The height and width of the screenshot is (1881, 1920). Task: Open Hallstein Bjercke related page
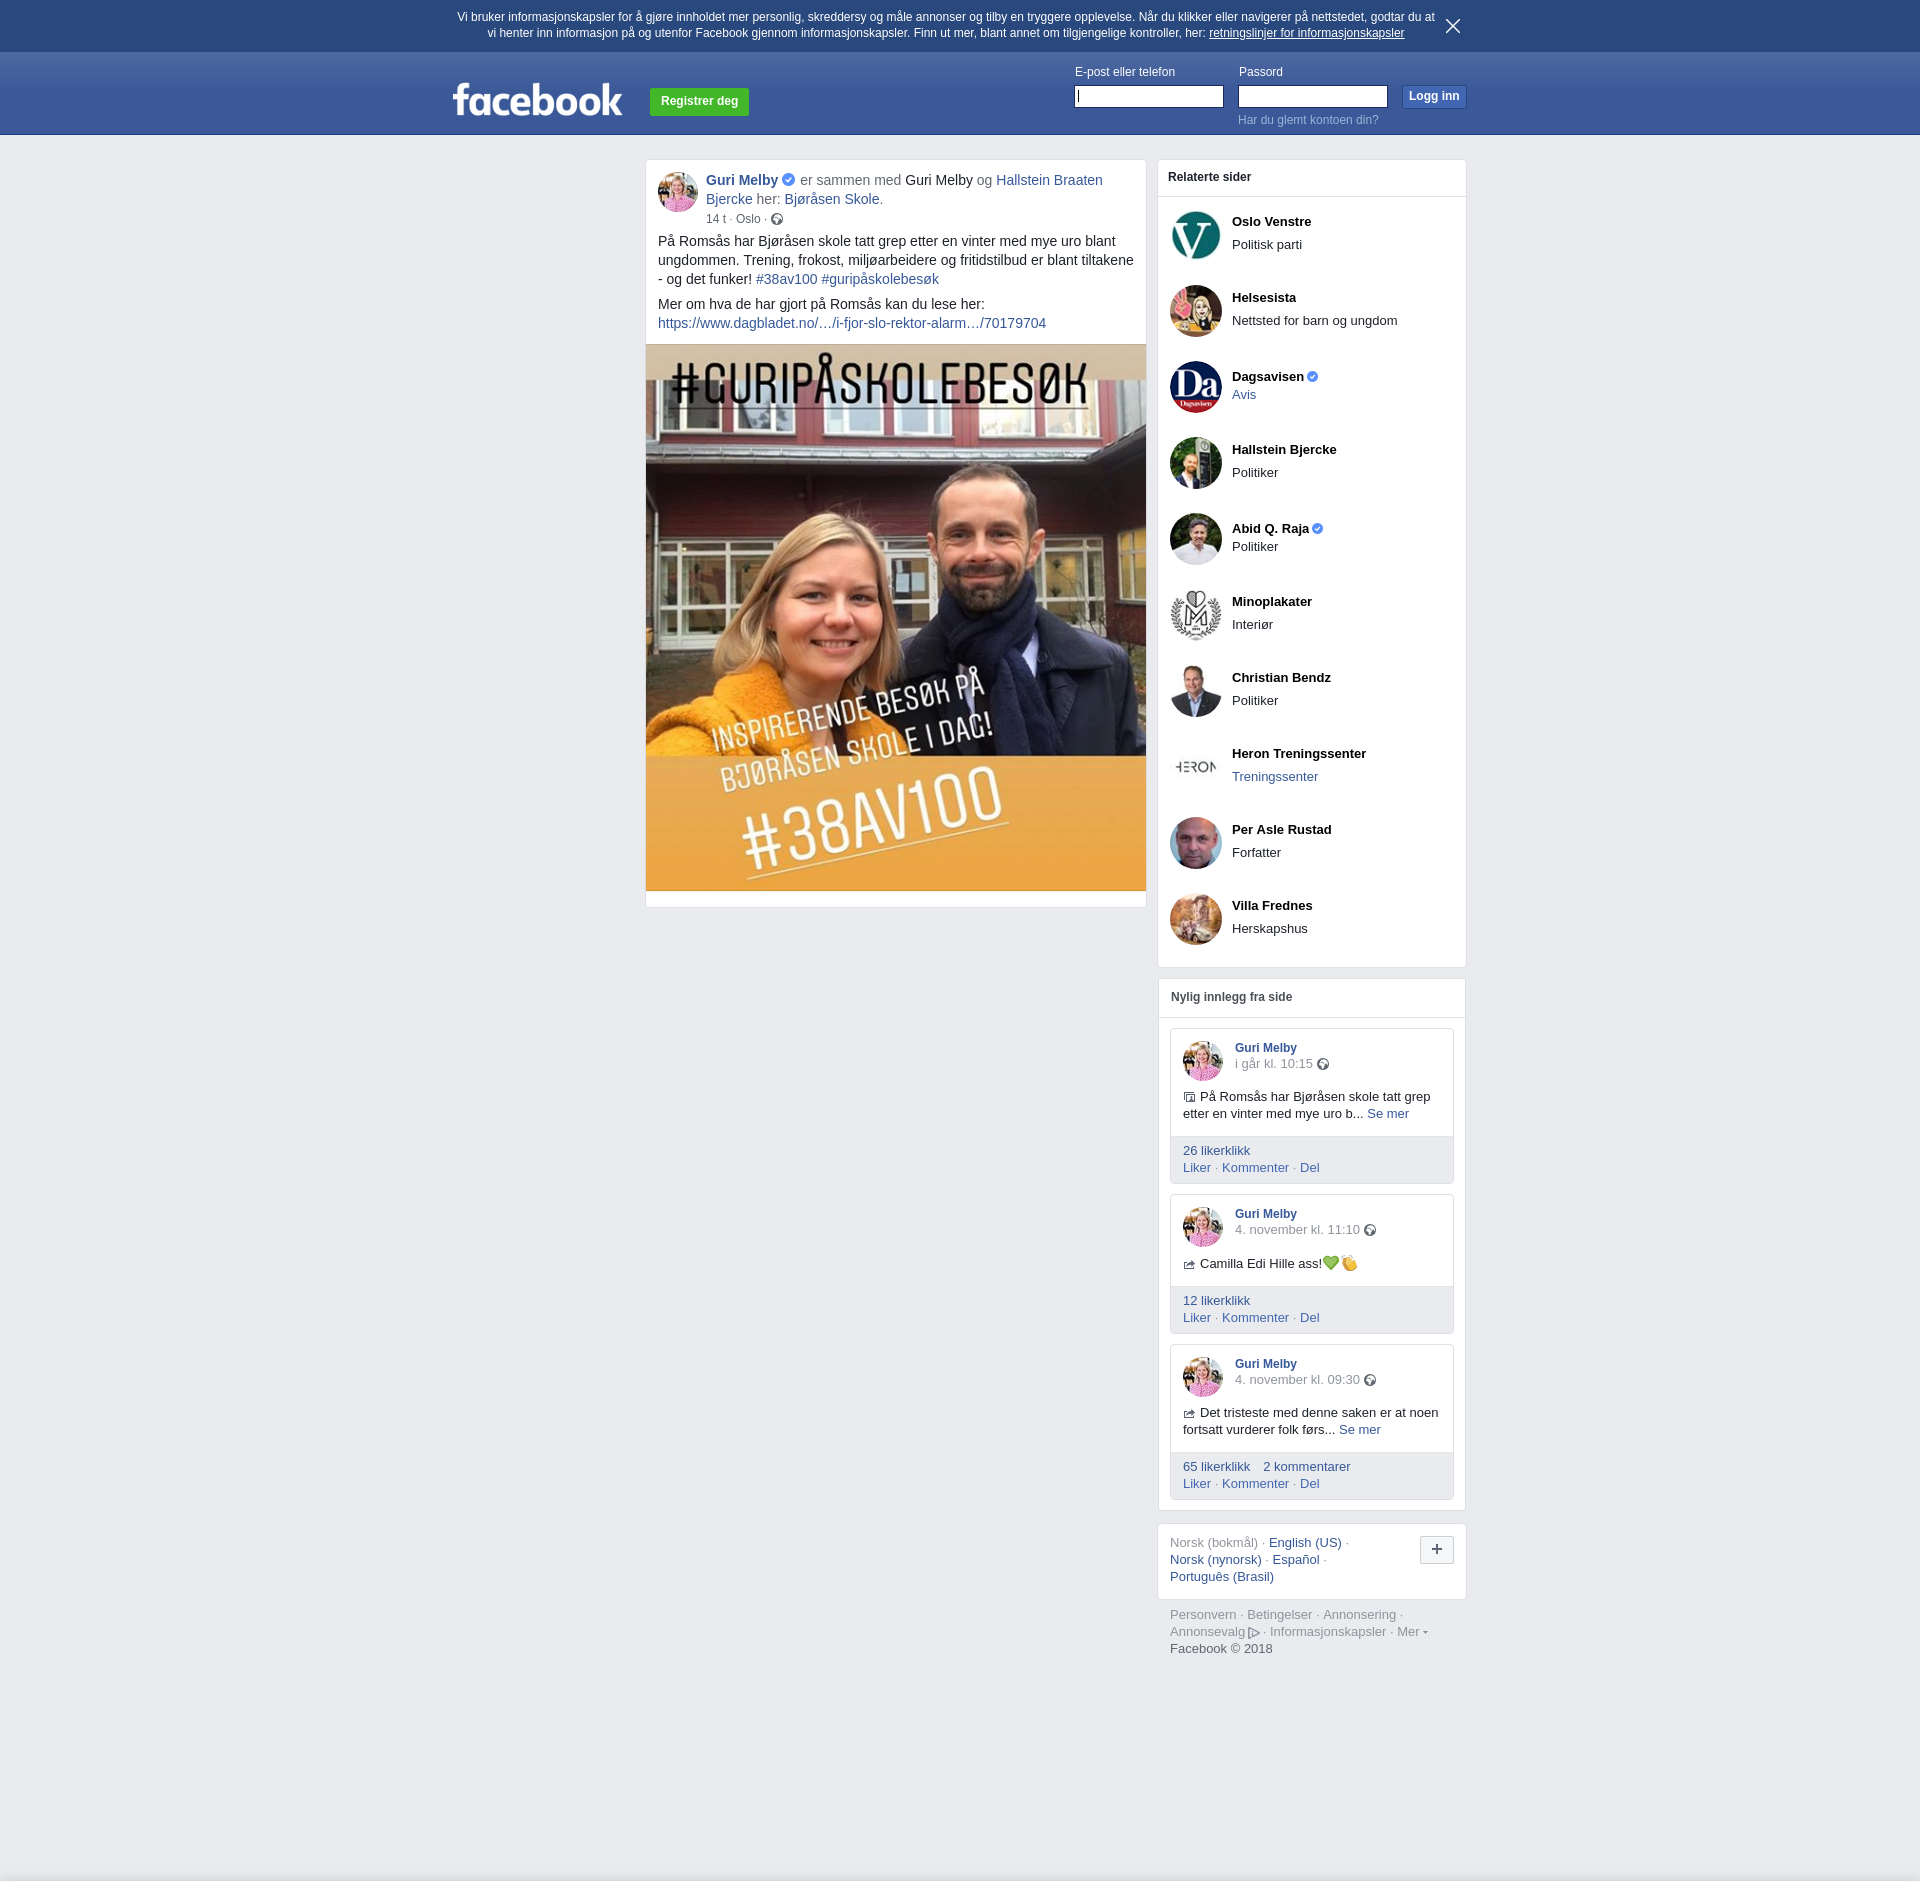point(1284,450)
